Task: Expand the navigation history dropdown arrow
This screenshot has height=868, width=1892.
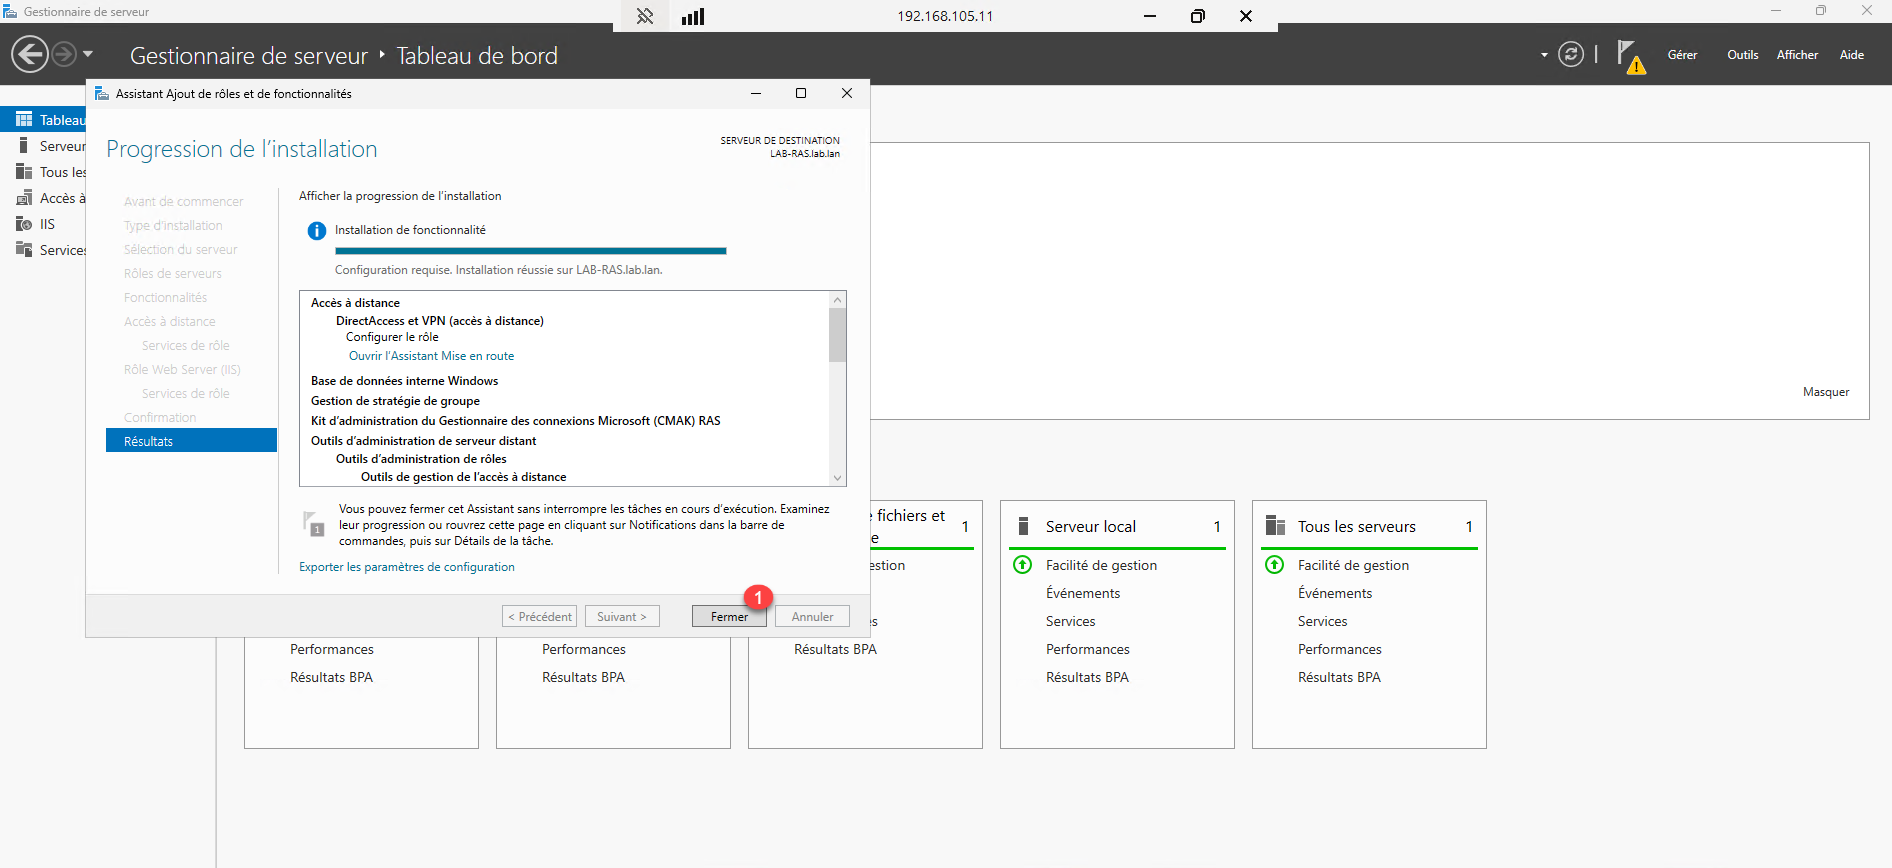Action: point(88,54)
